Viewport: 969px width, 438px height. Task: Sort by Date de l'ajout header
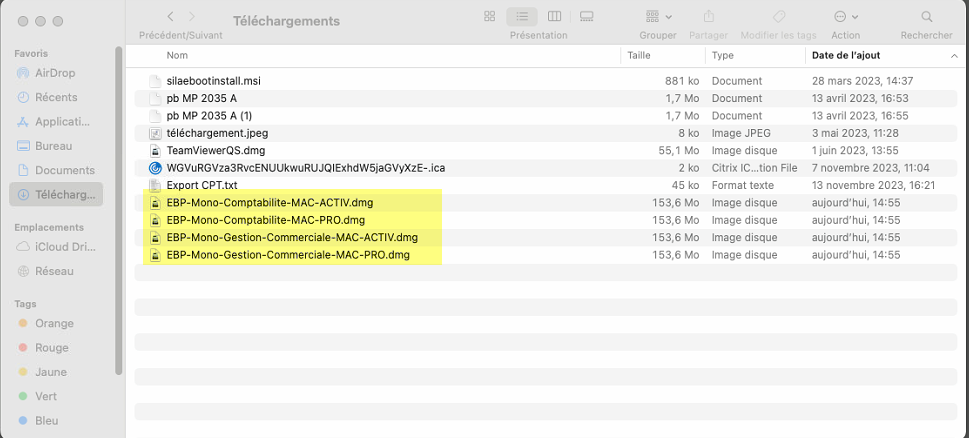(x=846, y=55)
